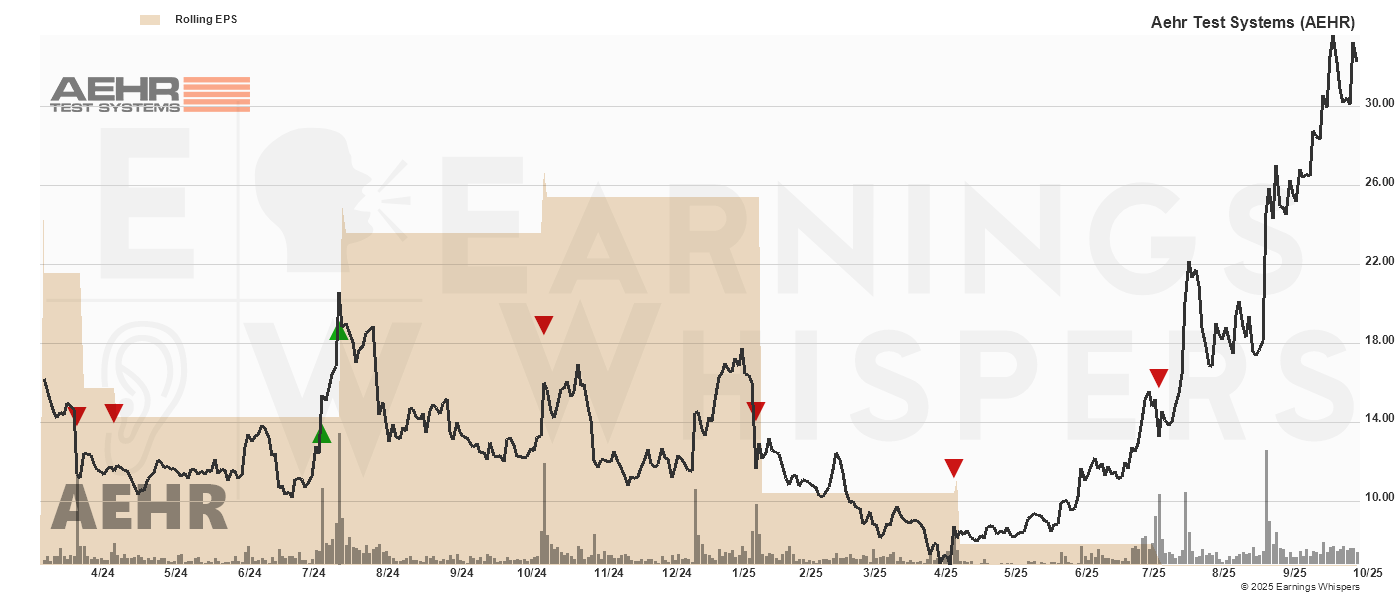Select the second red down-triangle above 4/24
The width and height of the screenshot is (1400, 600).
click(114, 412)
